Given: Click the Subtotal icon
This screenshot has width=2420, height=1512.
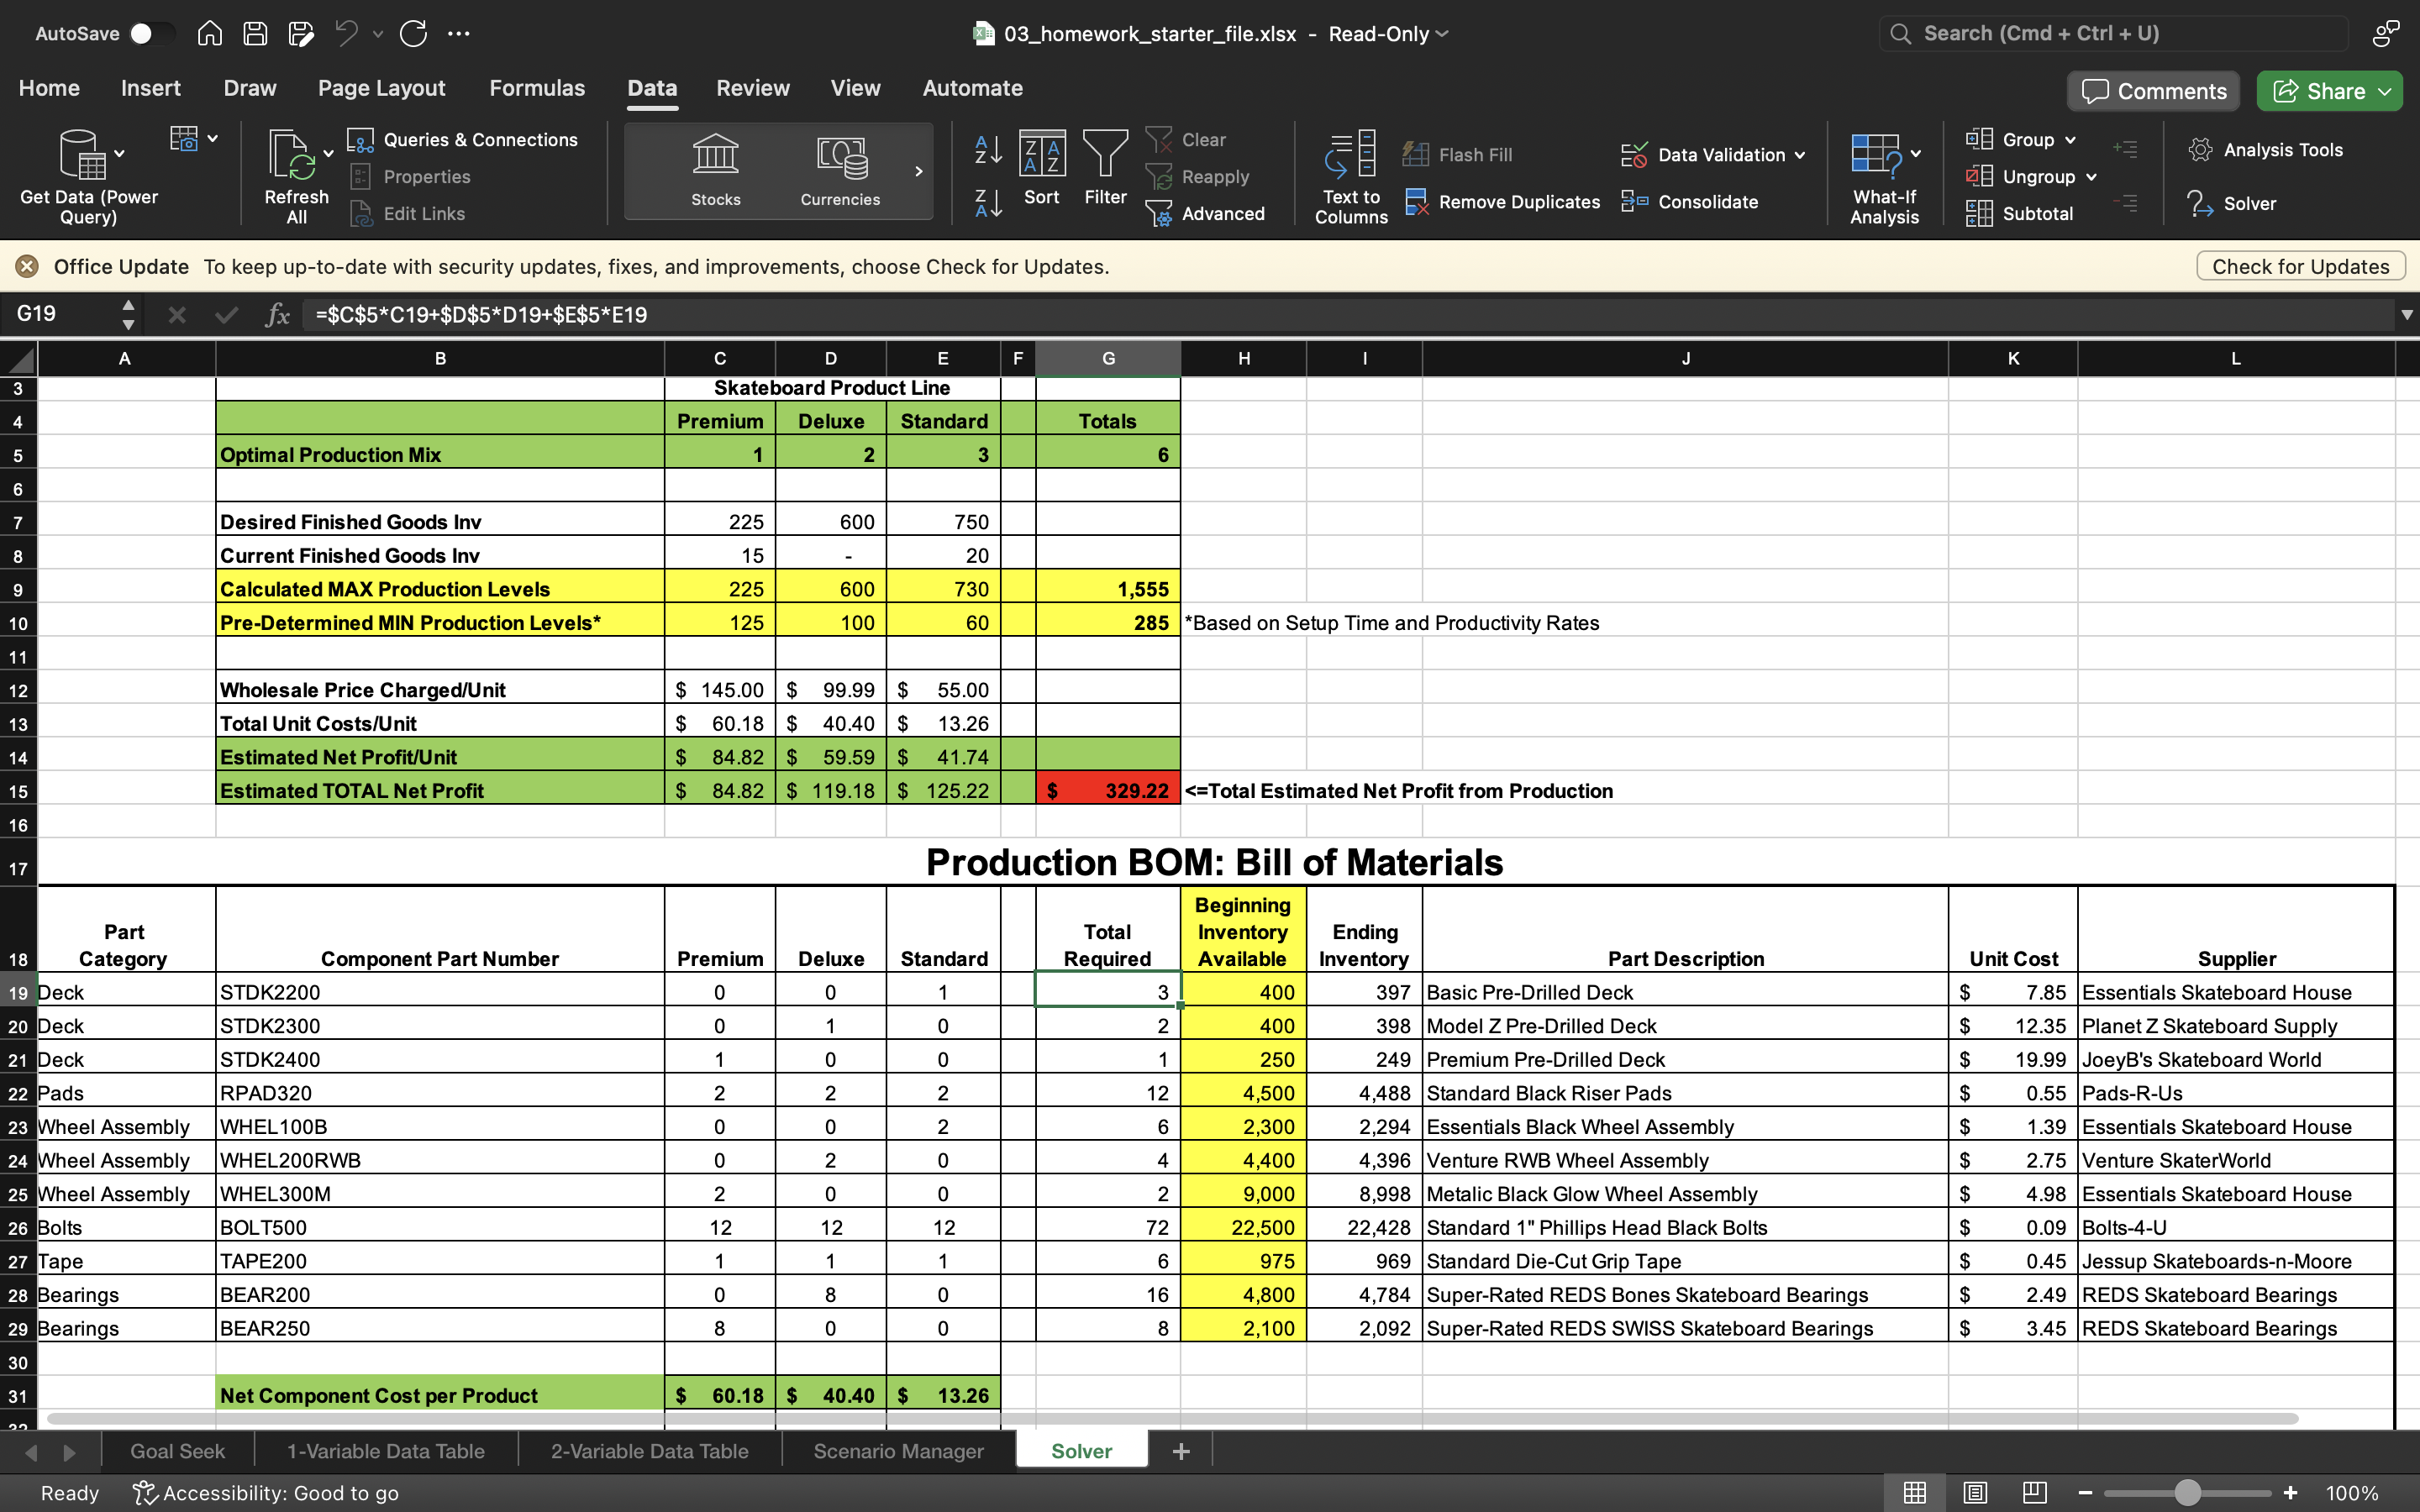Looking at the screenshot, I should coord(1978,214).
